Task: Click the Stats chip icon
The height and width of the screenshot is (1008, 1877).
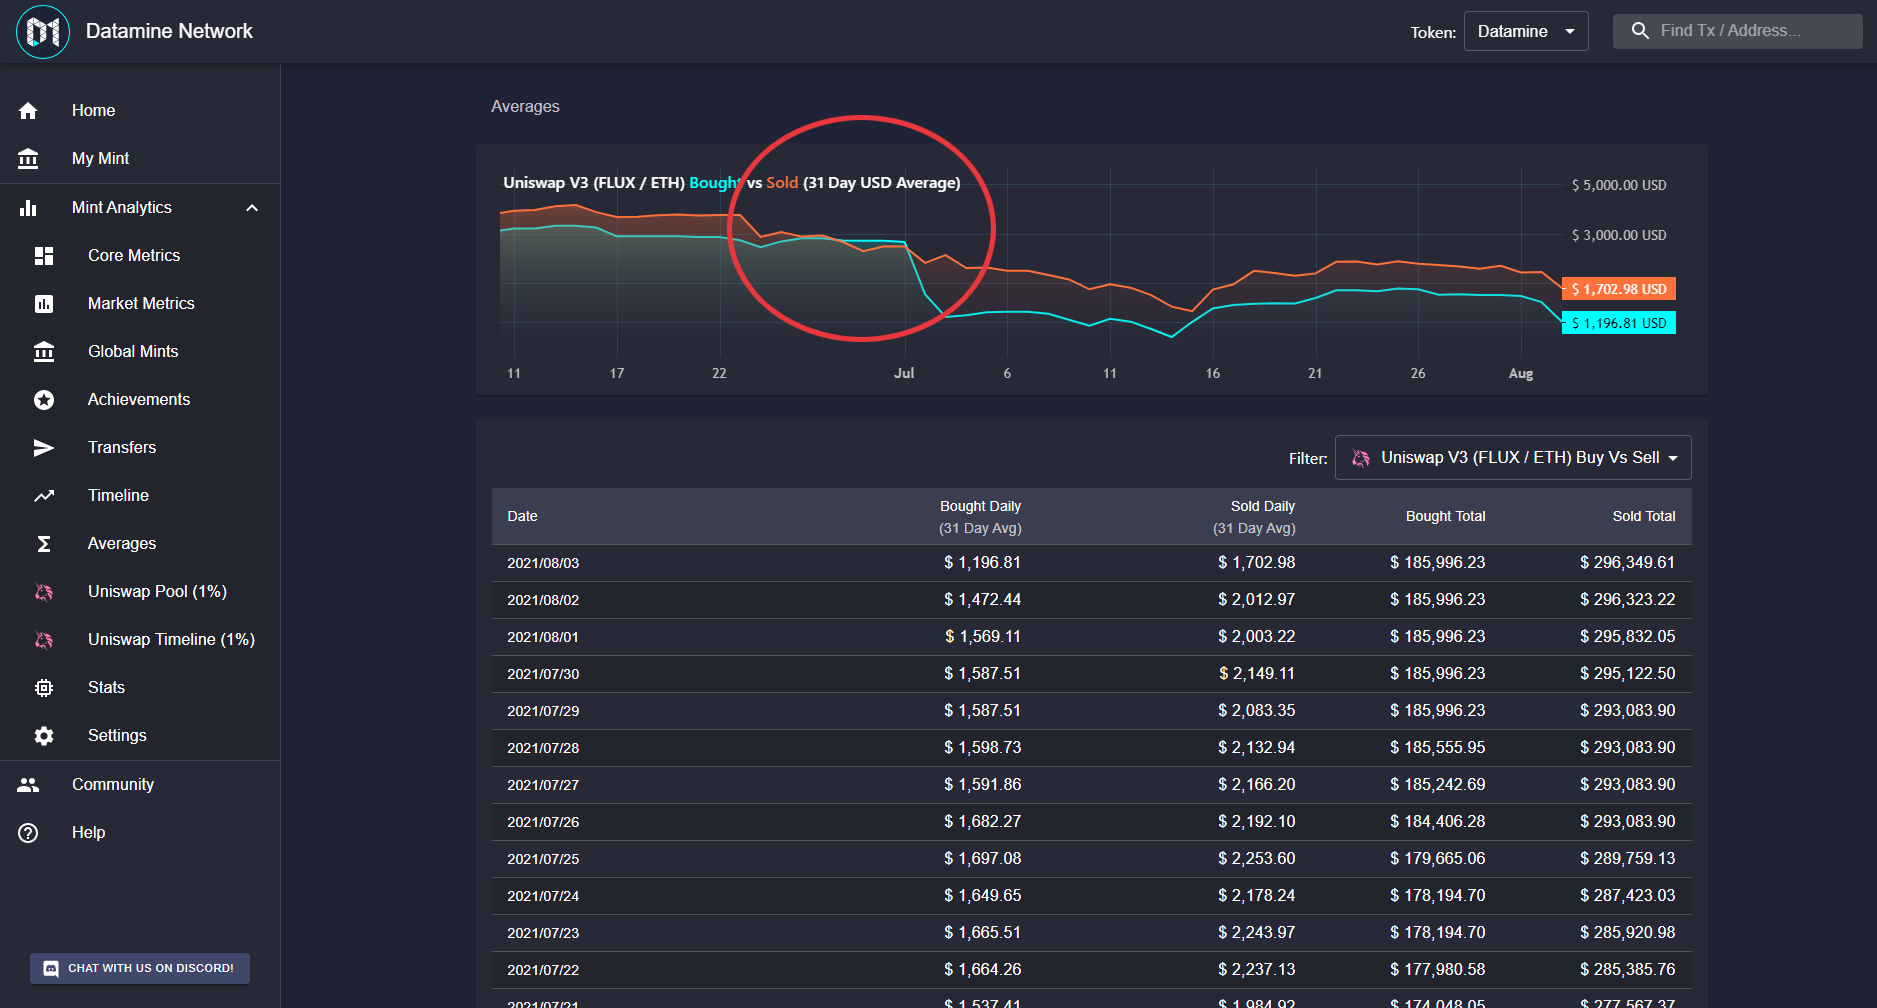Action: 44,688
